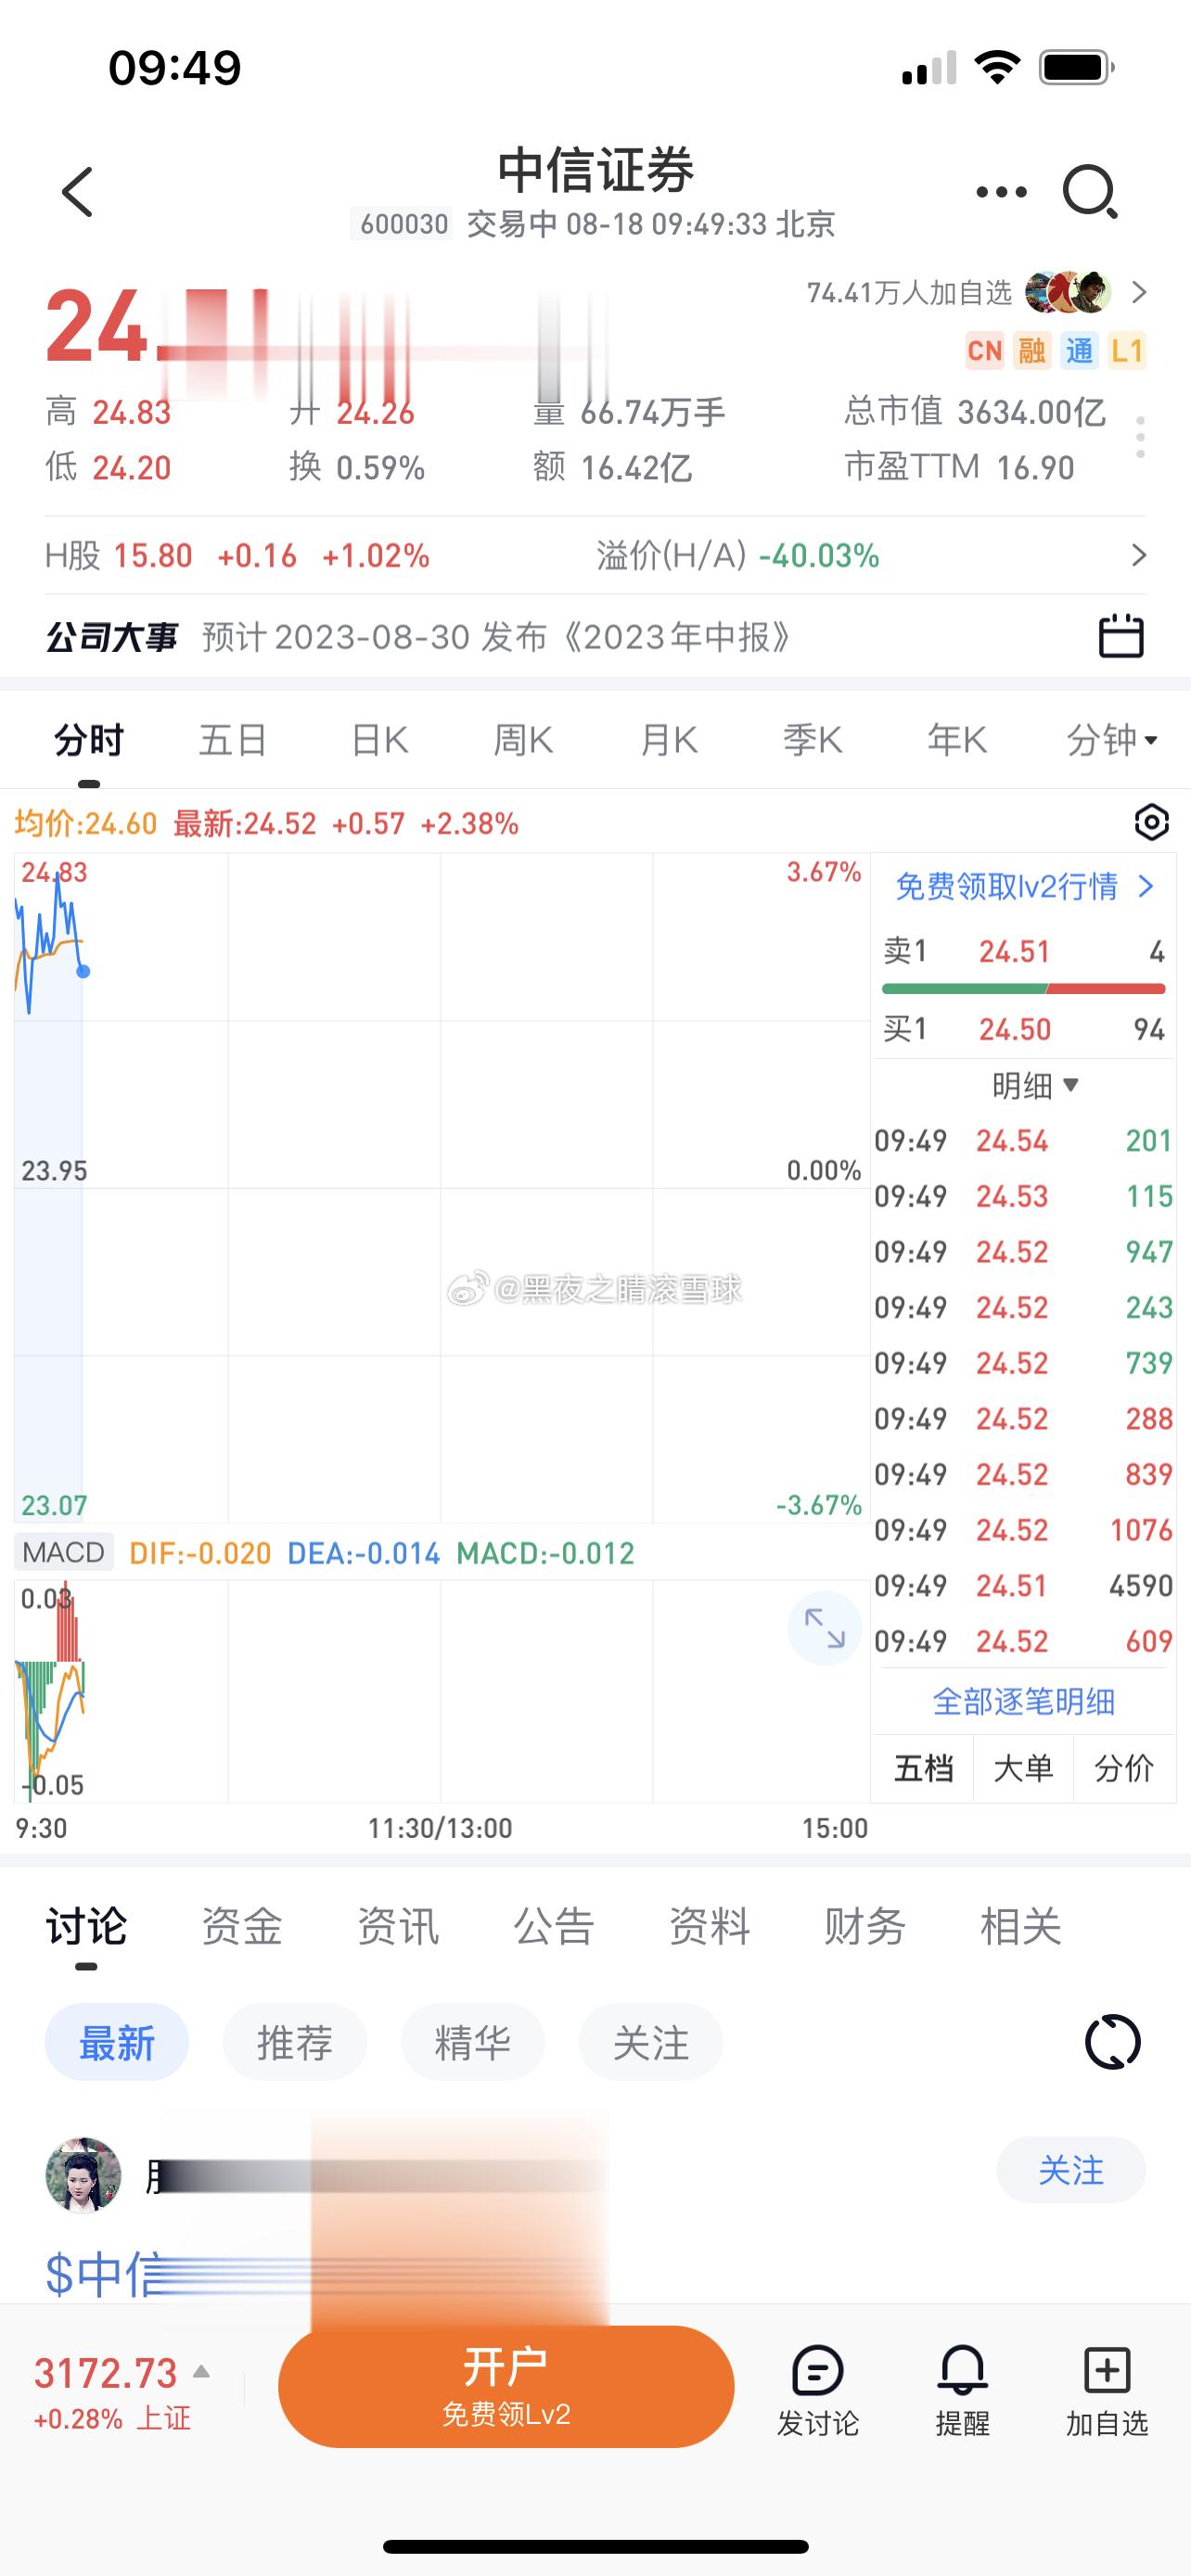1191x2576 pixels.
Task: Open 免费领取lv2行情 link
Action: click(x=1024, y=886)
